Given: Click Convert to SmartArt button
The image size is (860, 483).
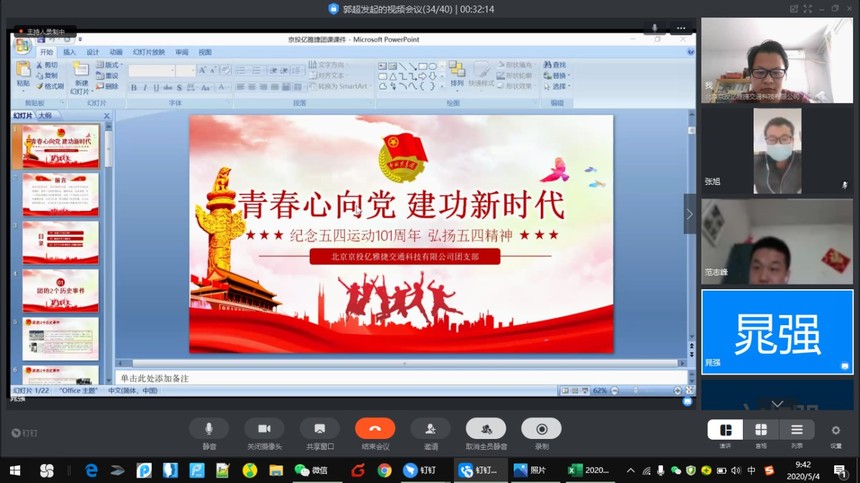Looking at the screenshot, I should click(x=340, y=86).
